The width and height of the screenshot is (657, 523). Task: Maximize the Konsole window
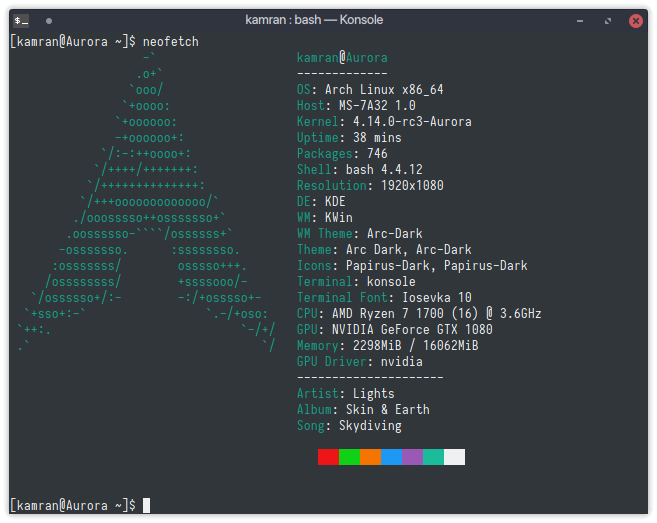(x=608, y=21)
